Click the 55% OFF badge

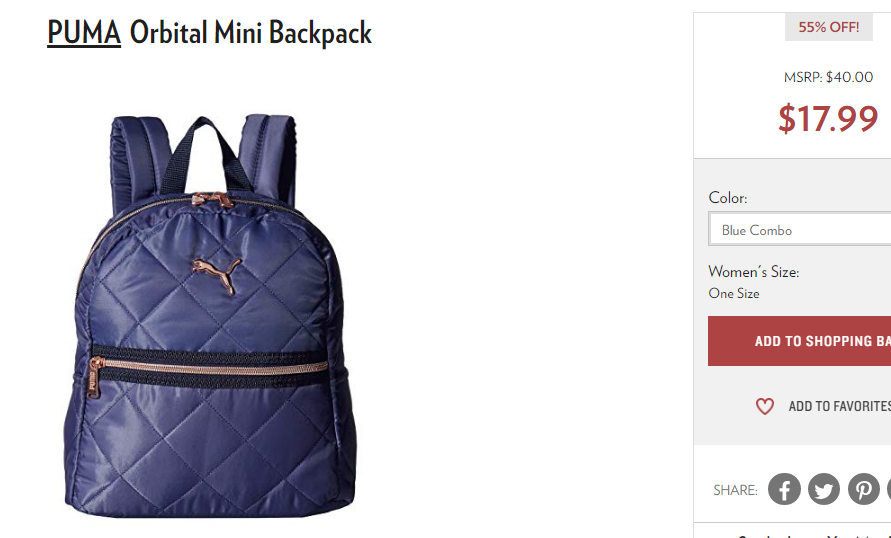coord(828,27)
